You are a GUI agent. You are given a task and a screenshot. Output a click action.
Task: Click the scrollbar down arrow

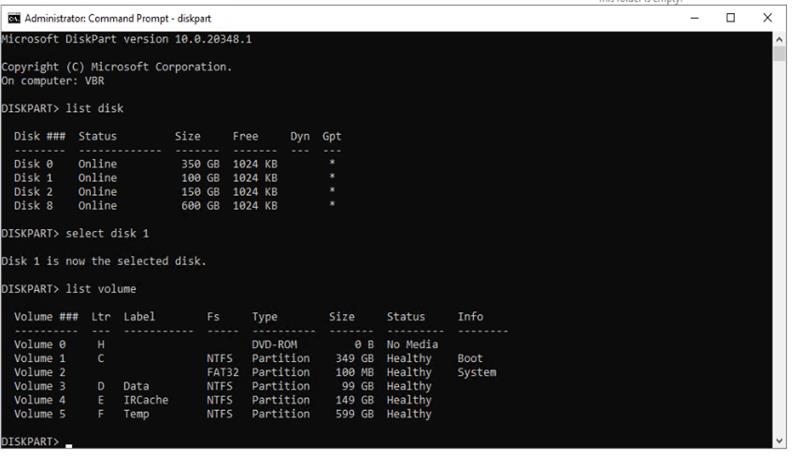780,440
